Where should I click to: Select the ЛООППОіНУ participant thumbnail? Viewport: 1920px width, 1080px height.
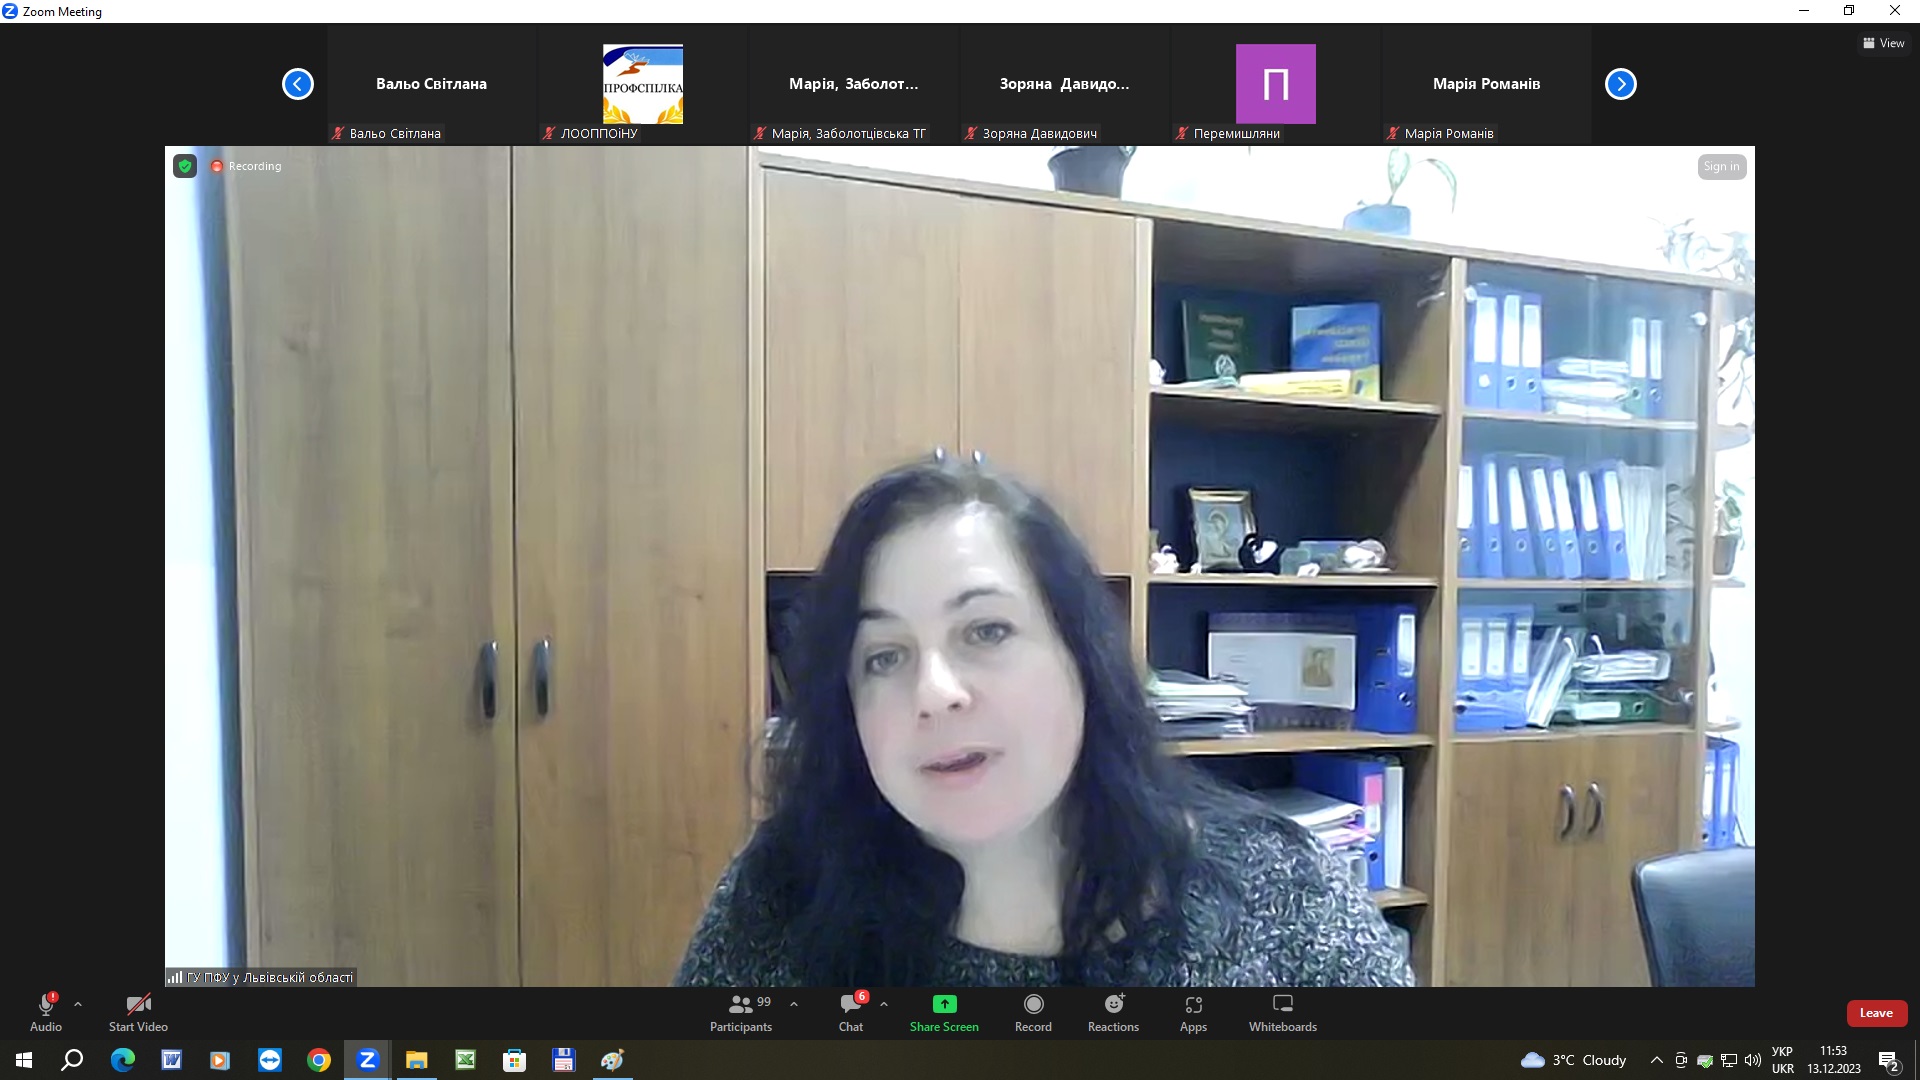tap(642, 85)
